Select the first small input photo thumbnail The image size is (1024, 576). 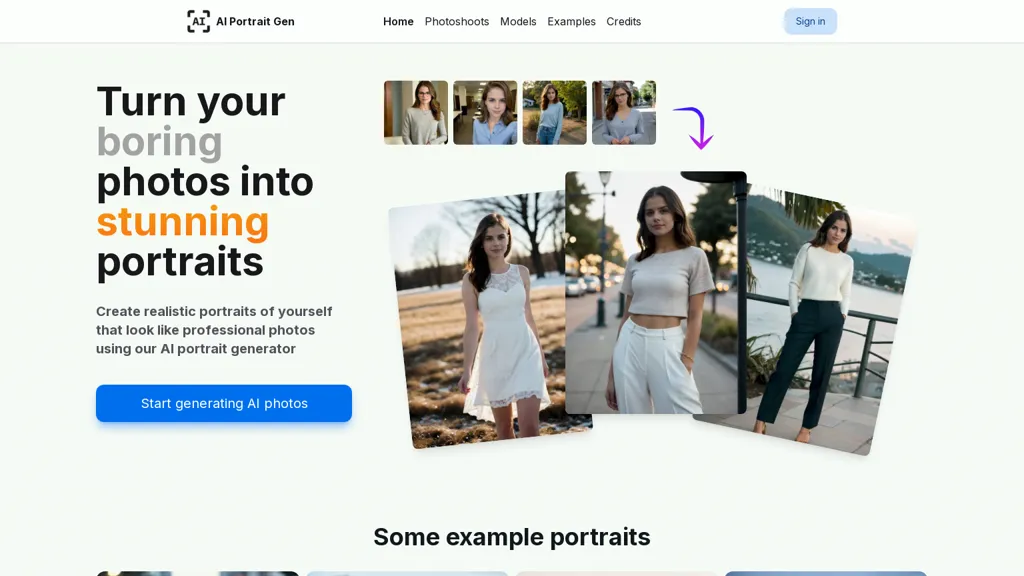[415, 112]
